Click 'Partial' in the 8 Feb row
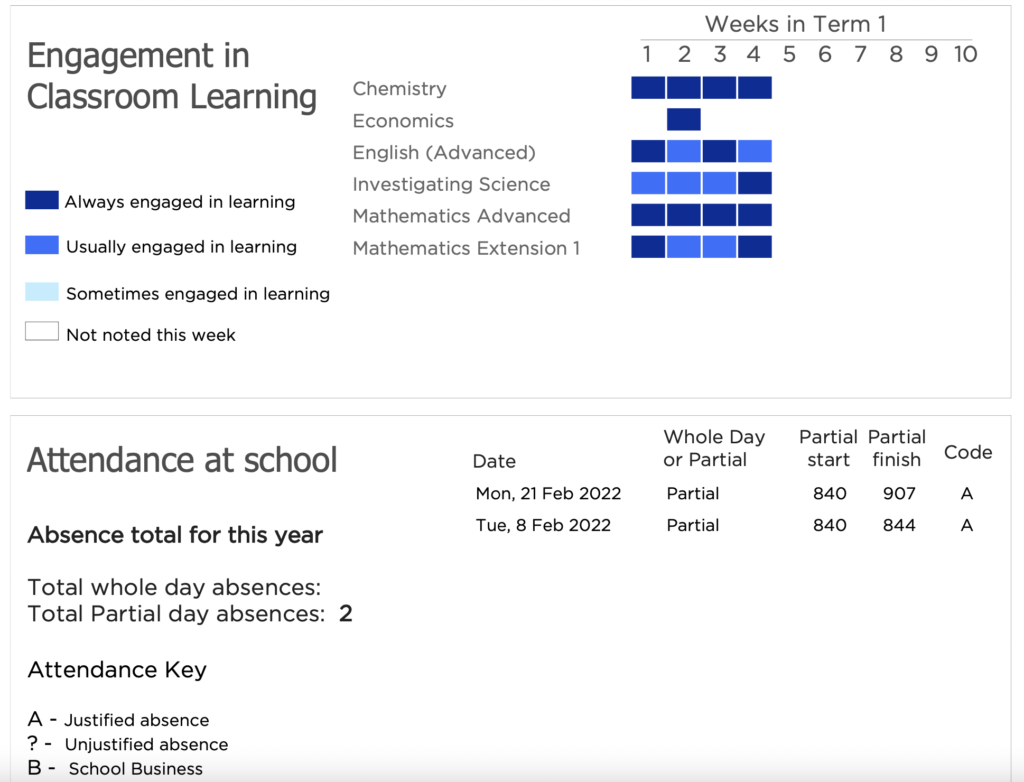Viewport: 1024px width, 782px height. (x=693, y=525)
